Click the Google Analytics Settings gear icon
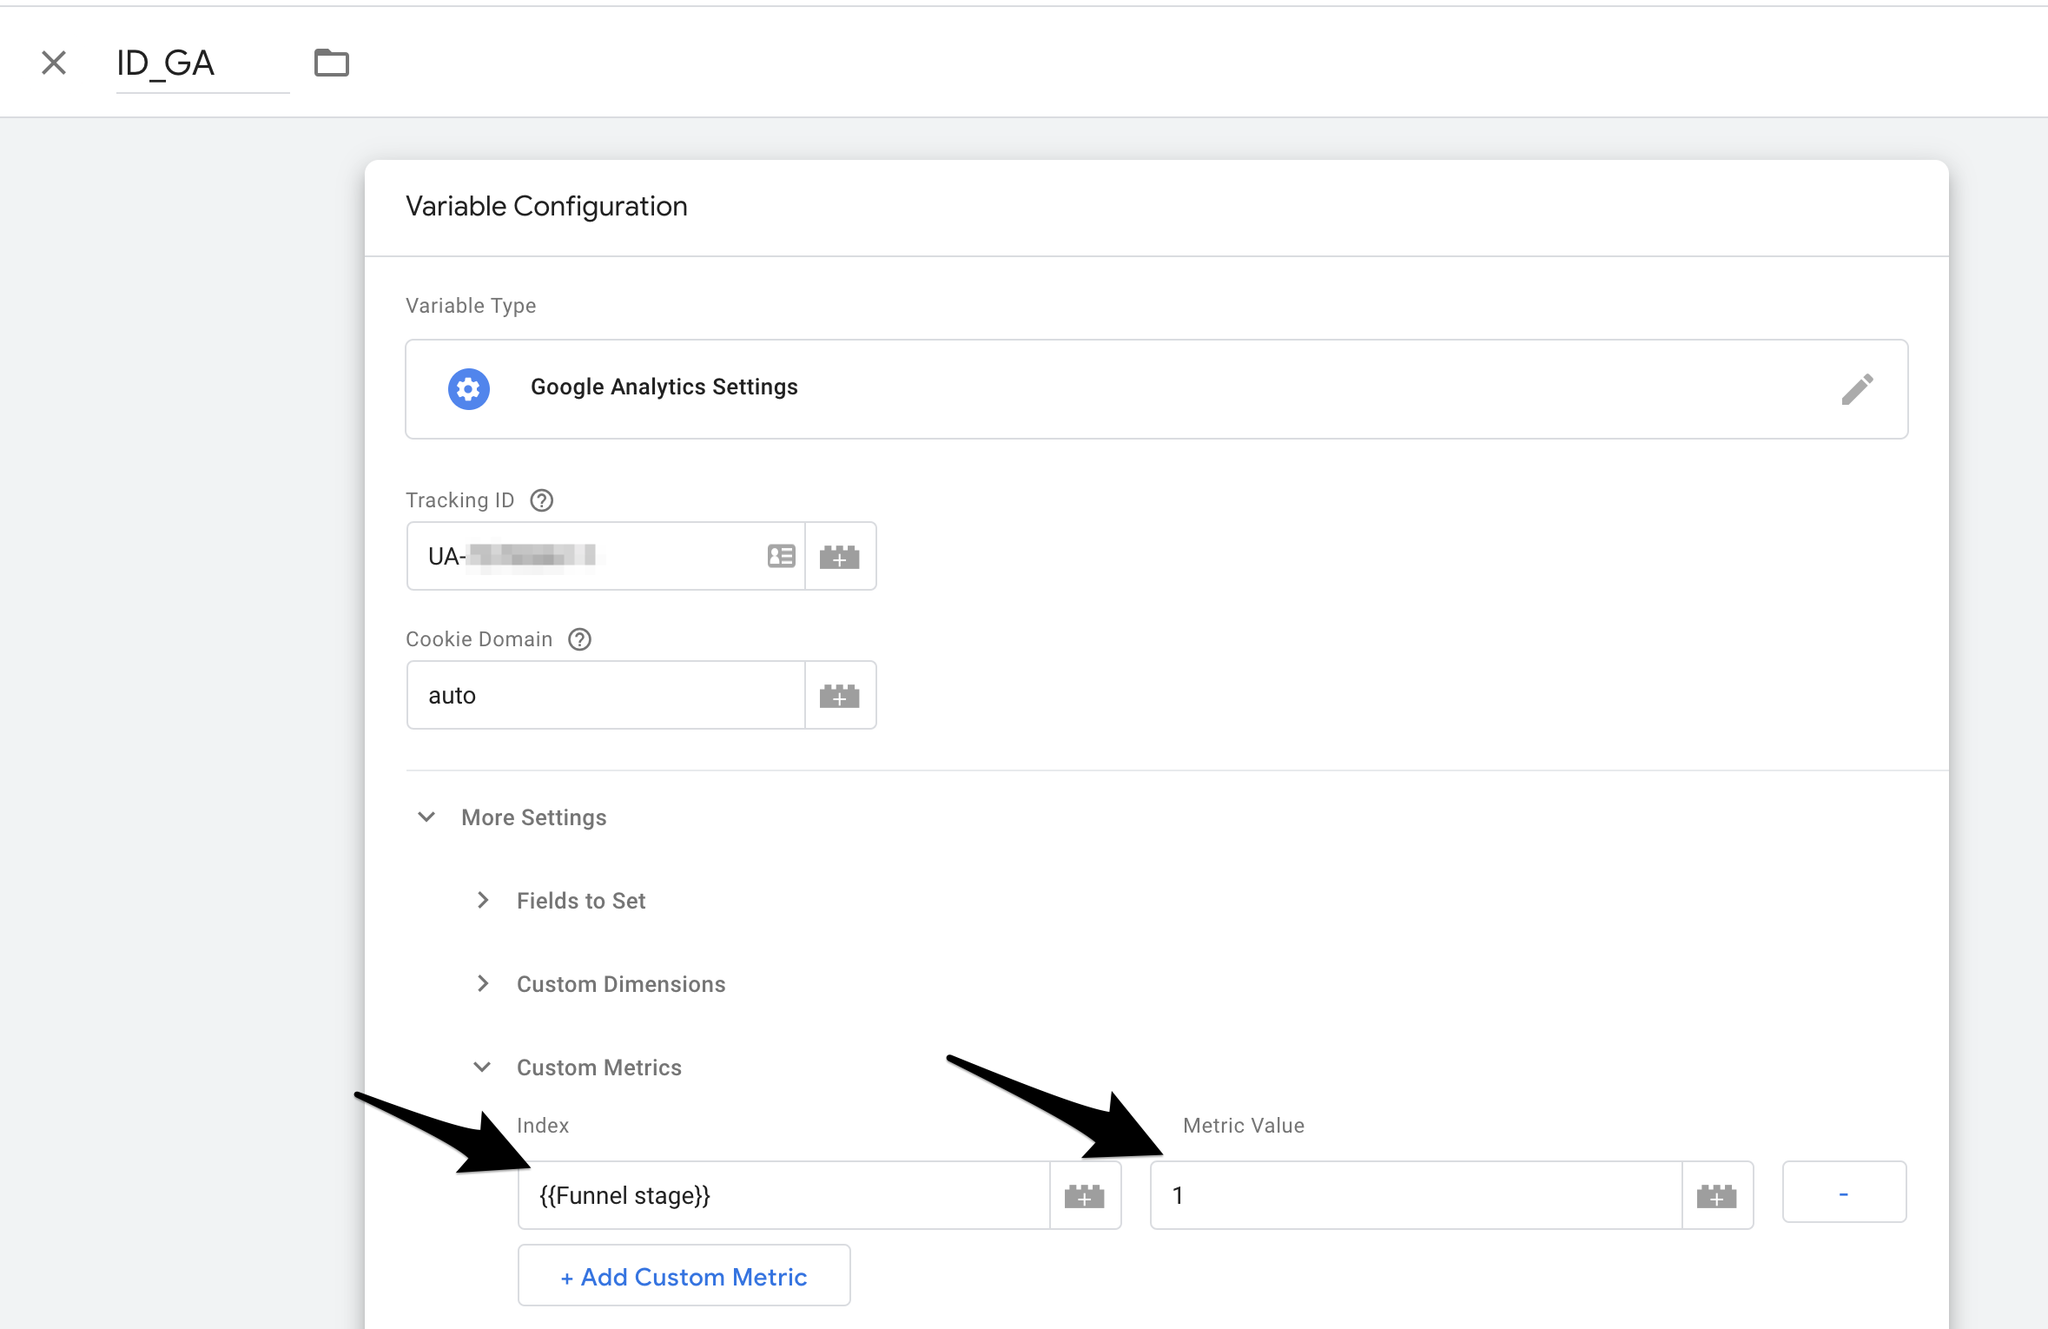This screenshot has height=1329, width=2048. pyautogui.click(x=469, y=388)
